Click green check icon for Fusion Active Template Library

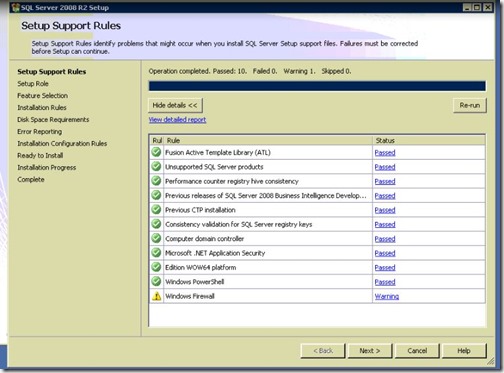[156, 152]
